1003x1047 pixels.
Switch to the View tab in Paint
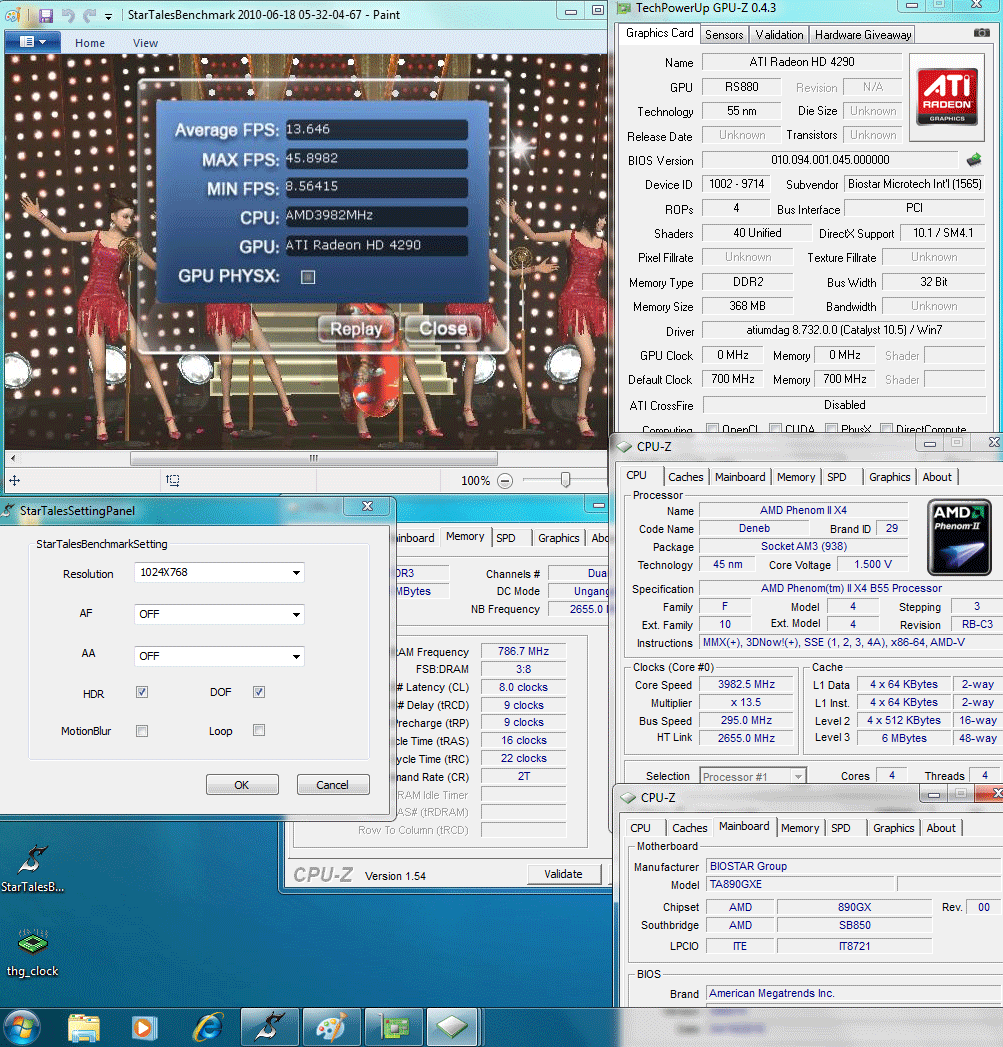(145, 43)
